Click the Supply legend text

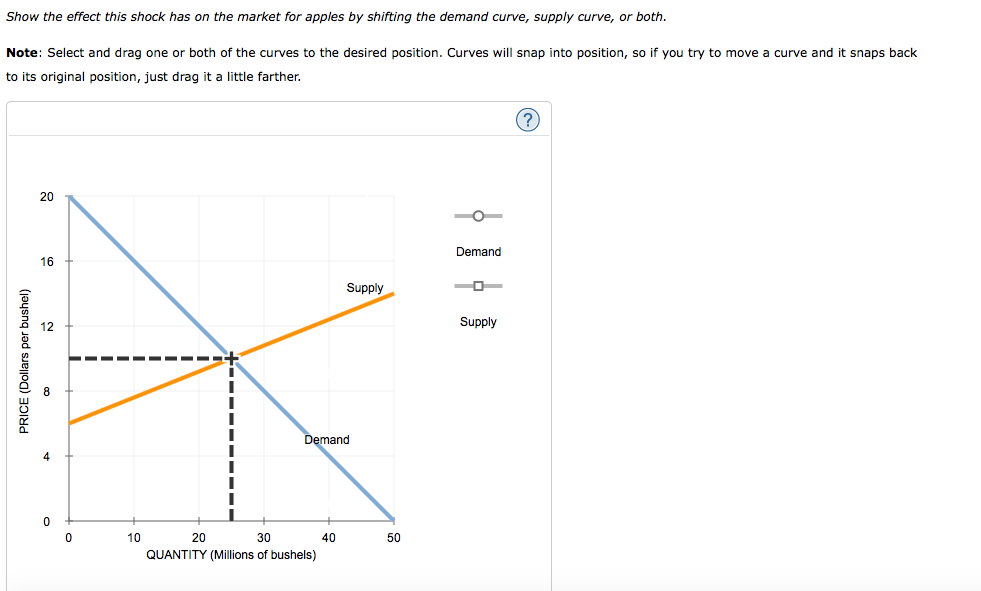pos(477,321)
